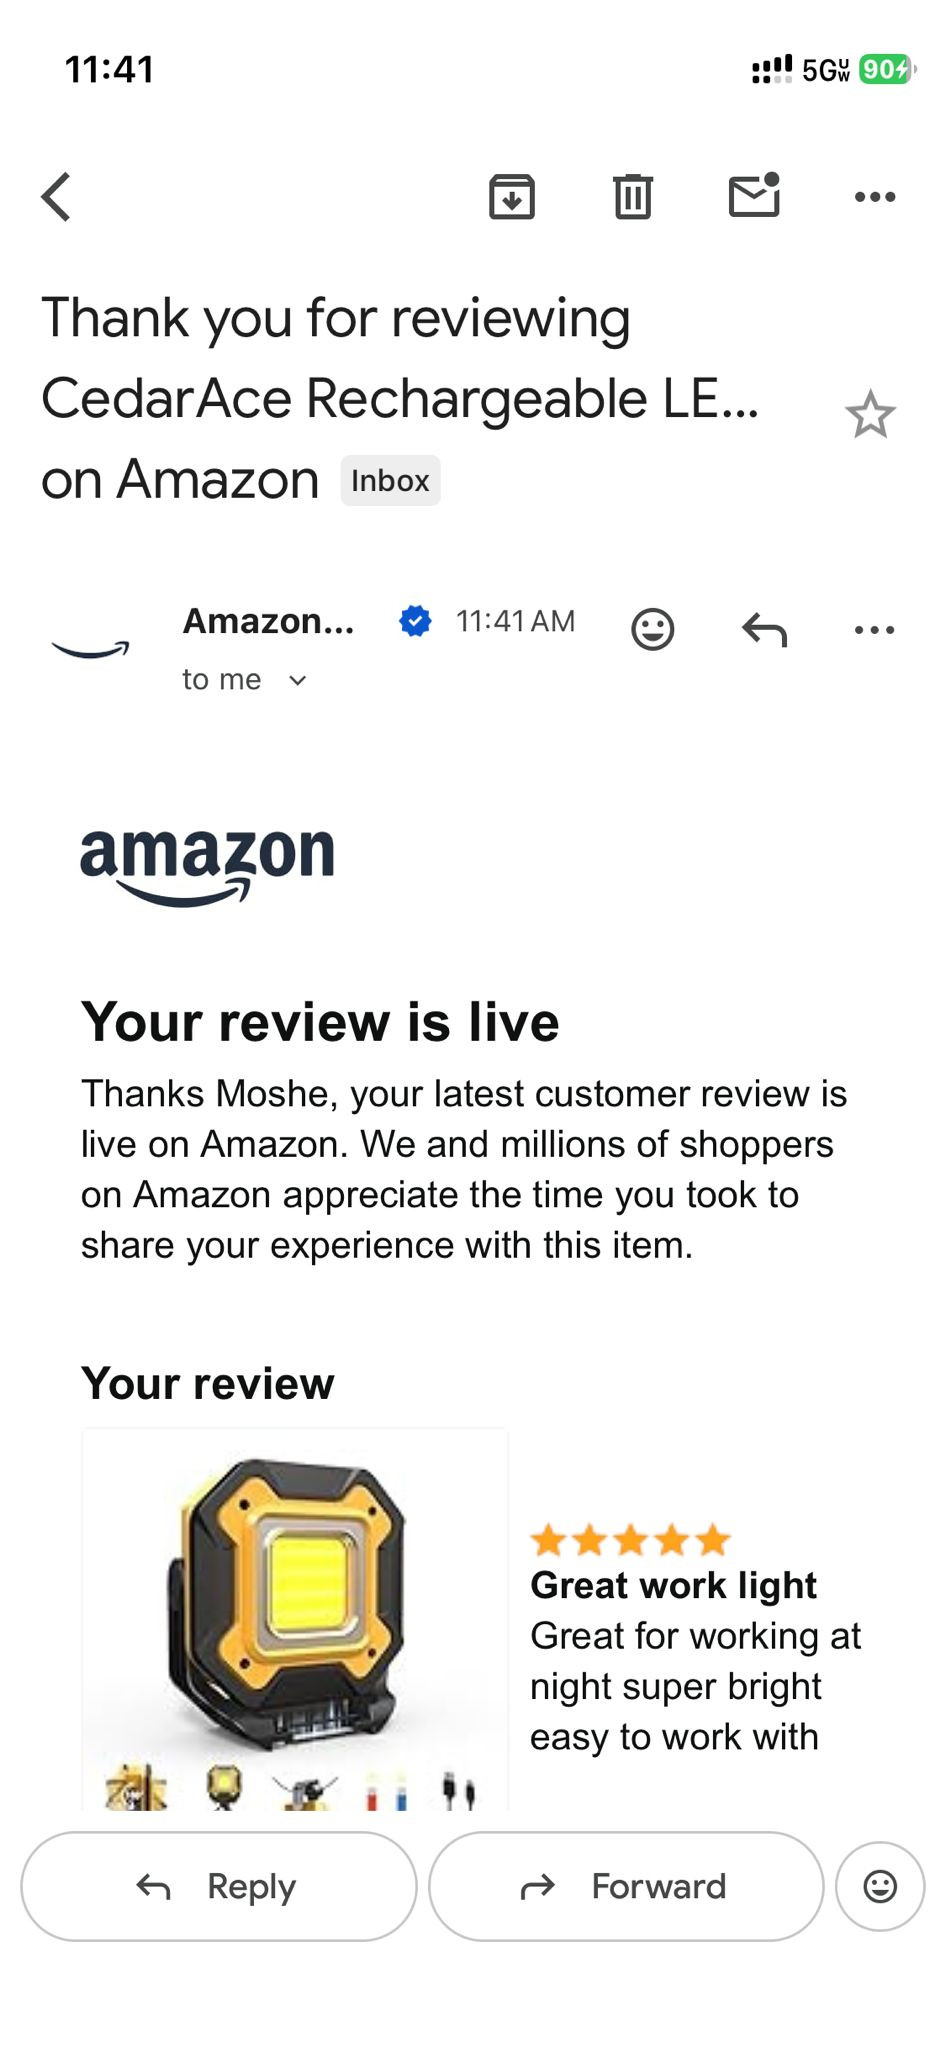The width and height of the screenshot is (946, 2048).
Task: Tap the five-star rating
Action: coord(630,1540)
